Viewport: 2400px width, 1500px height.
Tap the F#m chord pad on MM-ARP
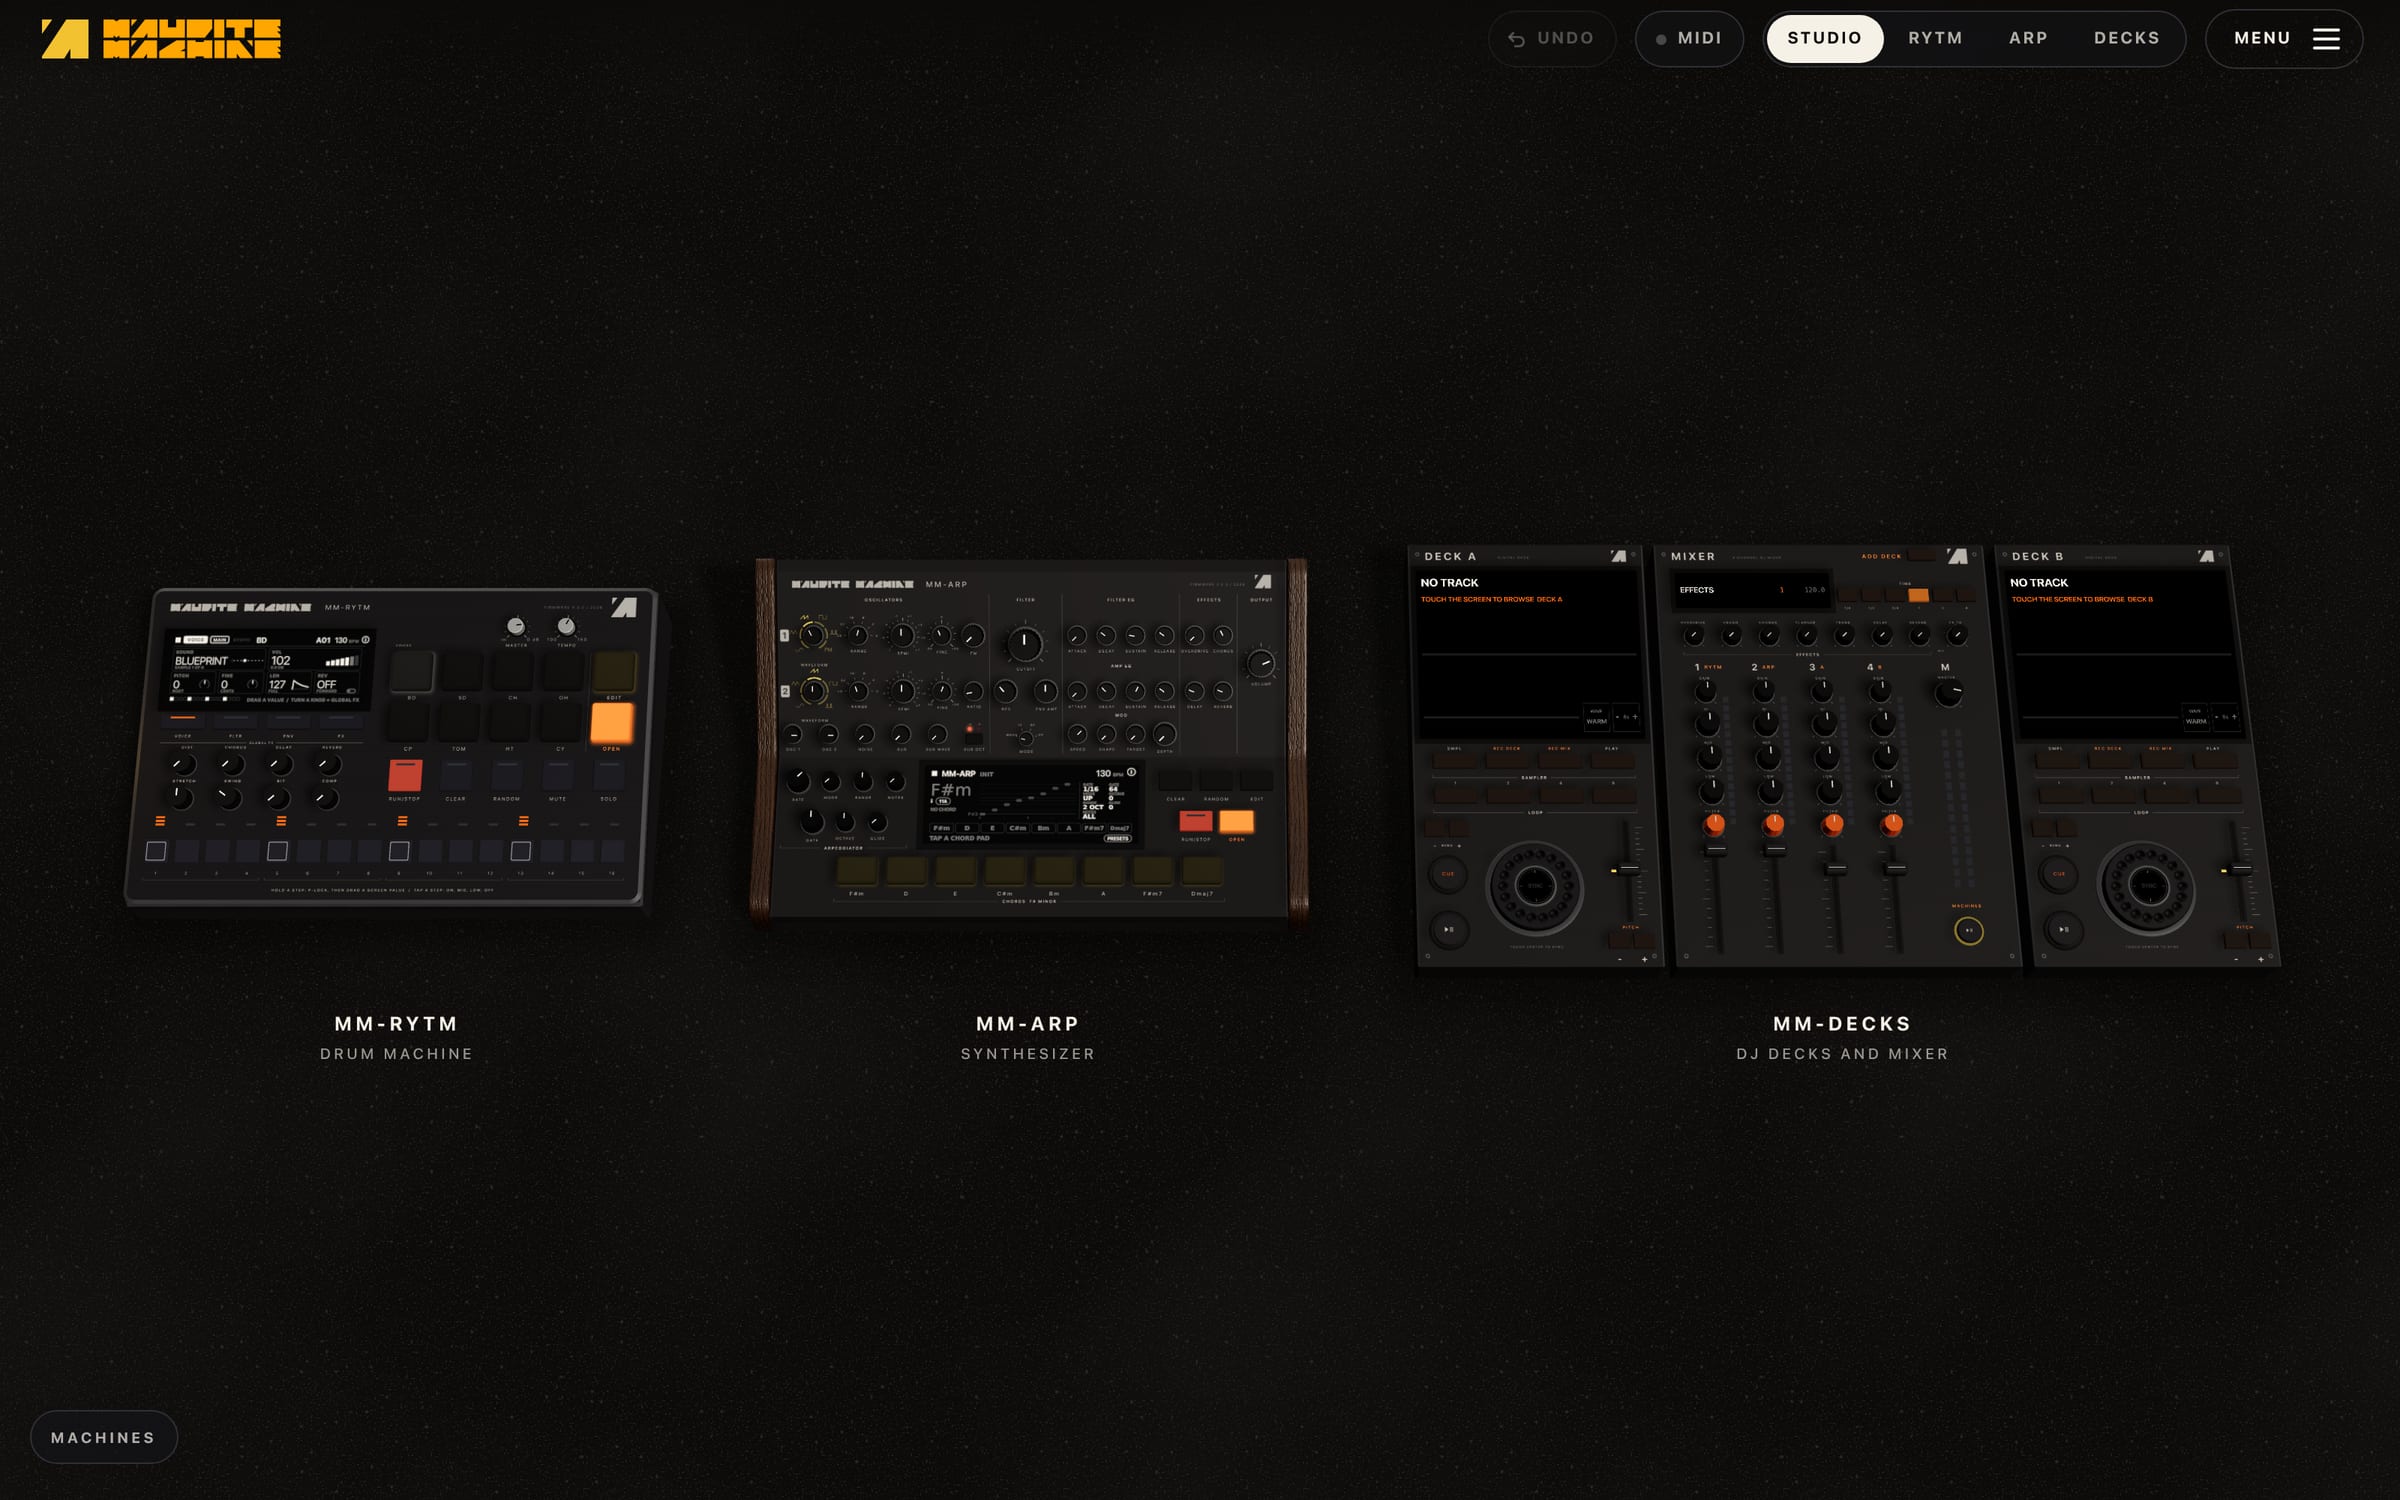point(857,871)
